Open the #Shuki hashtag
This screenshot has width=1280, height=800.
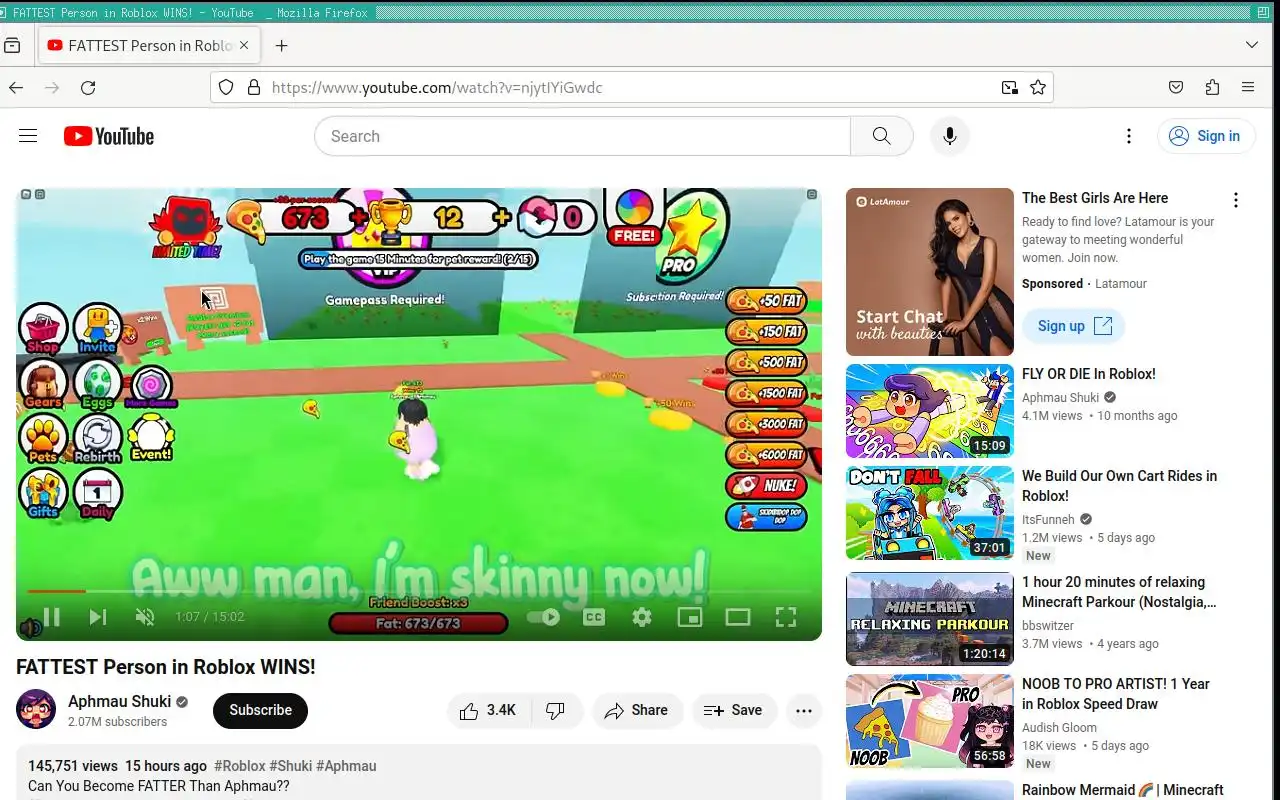(291, 766)
